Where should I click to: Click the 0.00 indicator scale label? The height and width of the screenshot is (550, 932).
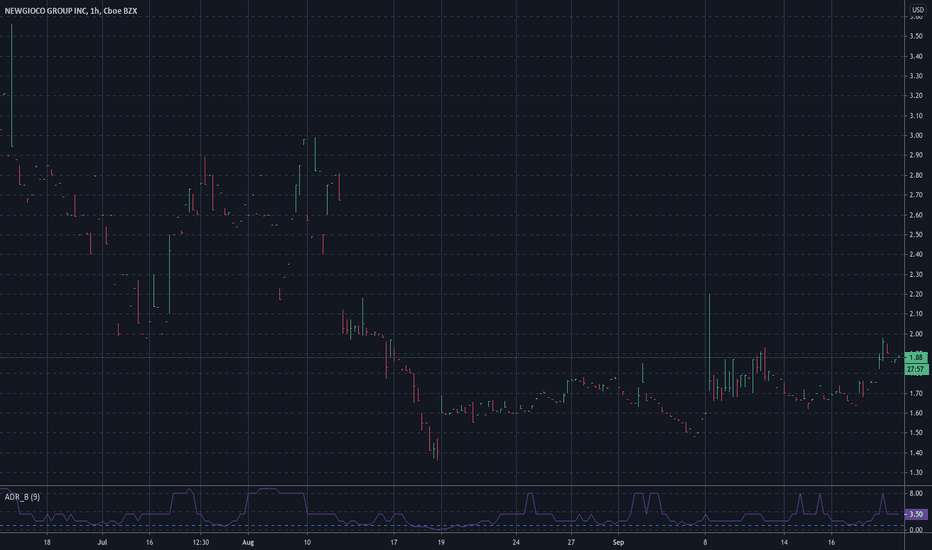coord(916,530)
